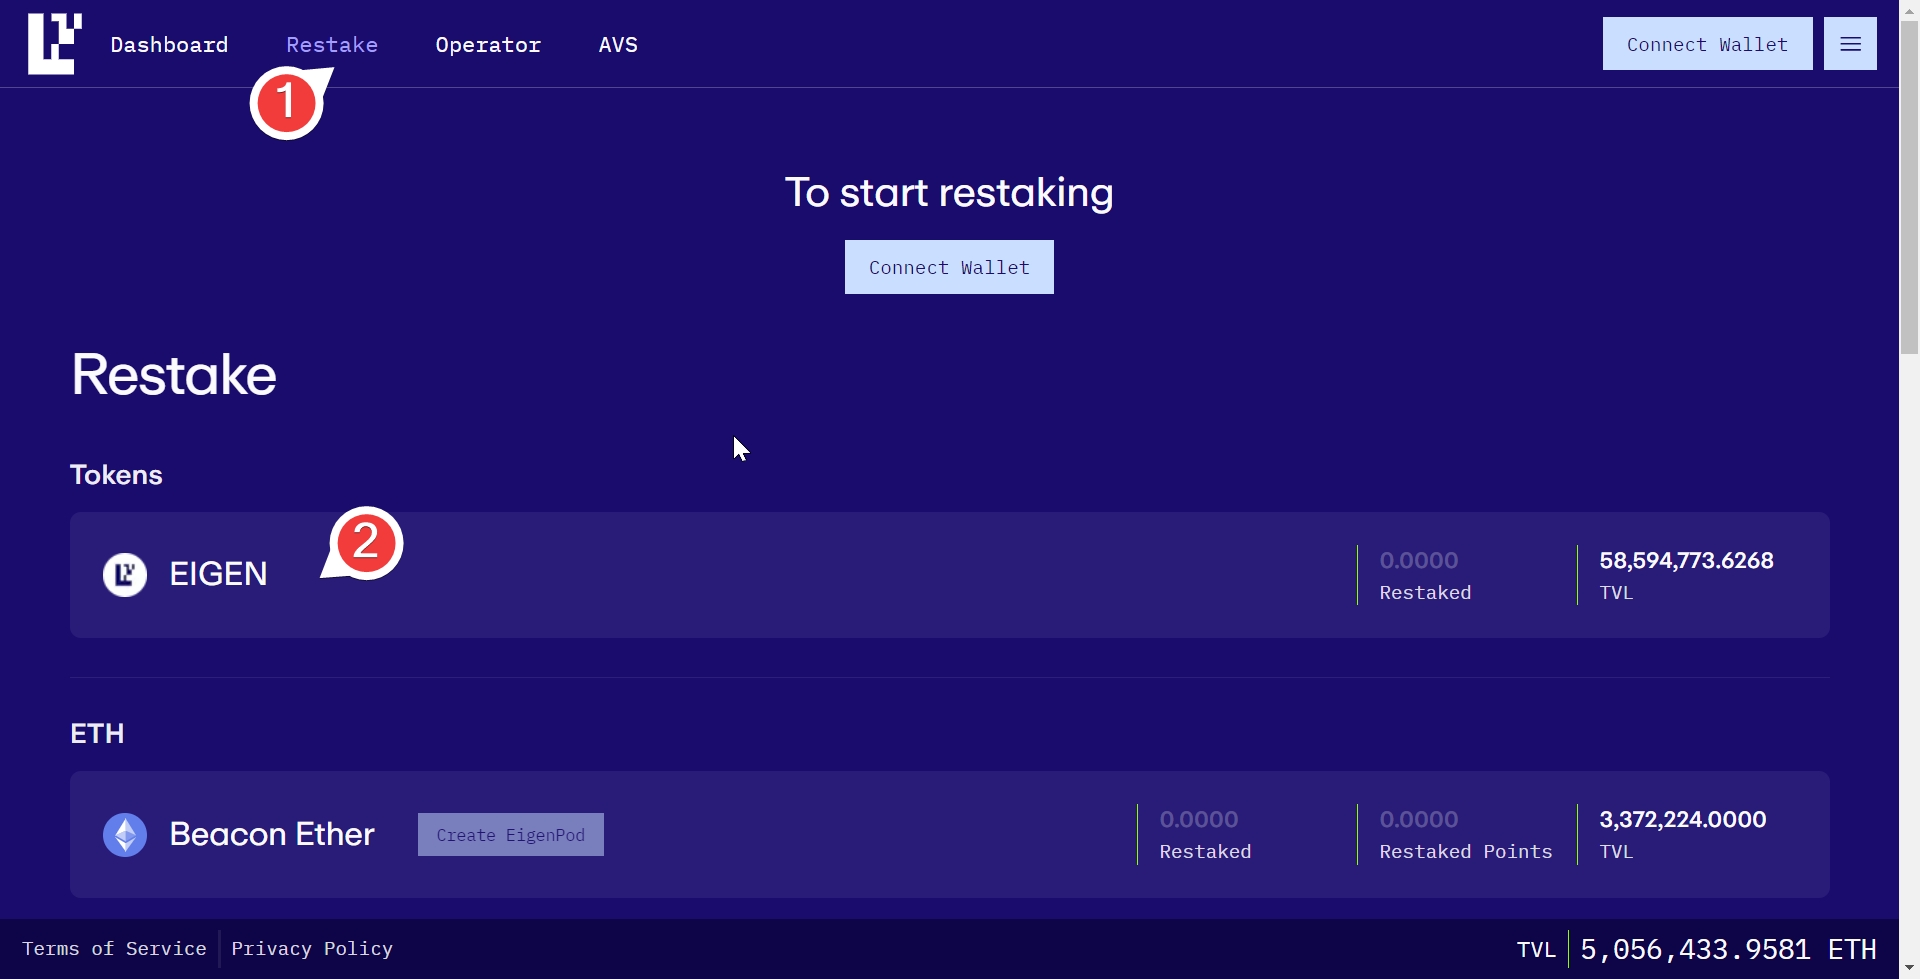
Task: Click the scrollbar down arrow
Action: [1909, 969]
